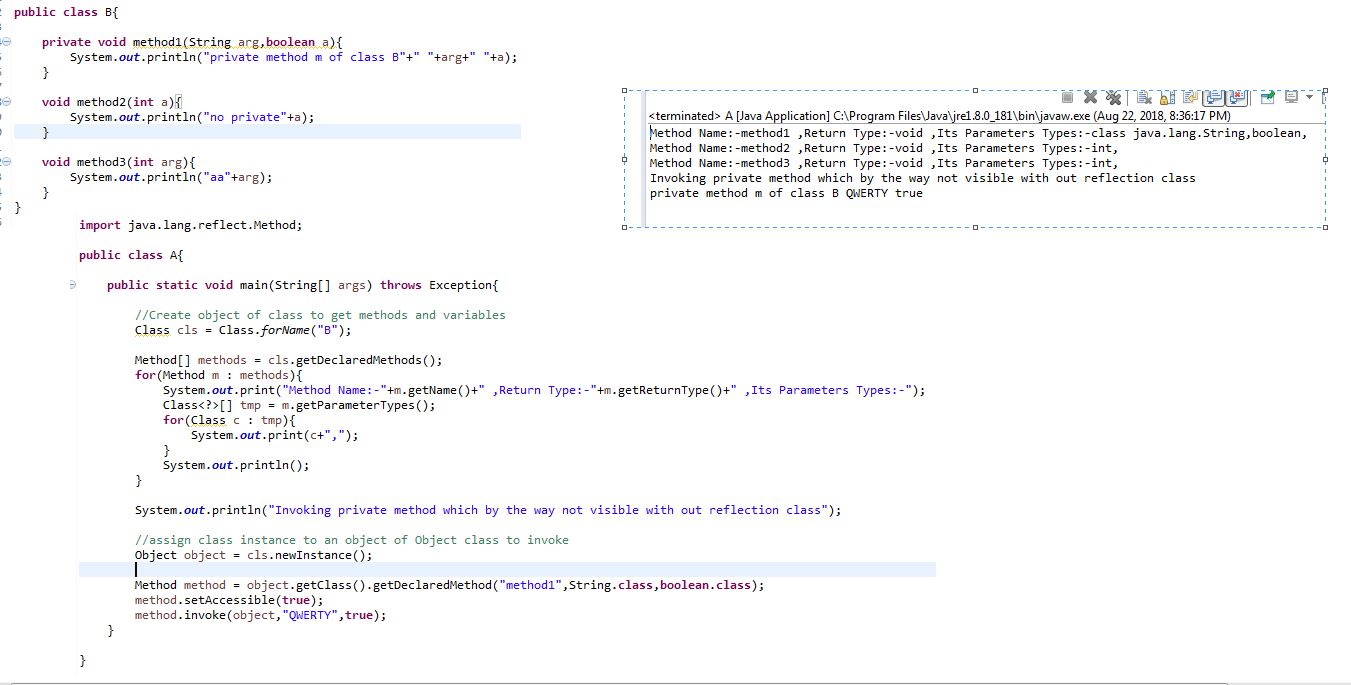This screenshot has width=1351, height=685.
Task: Toggle the console Scroll Lock padlock icon
Action: 1167,97
